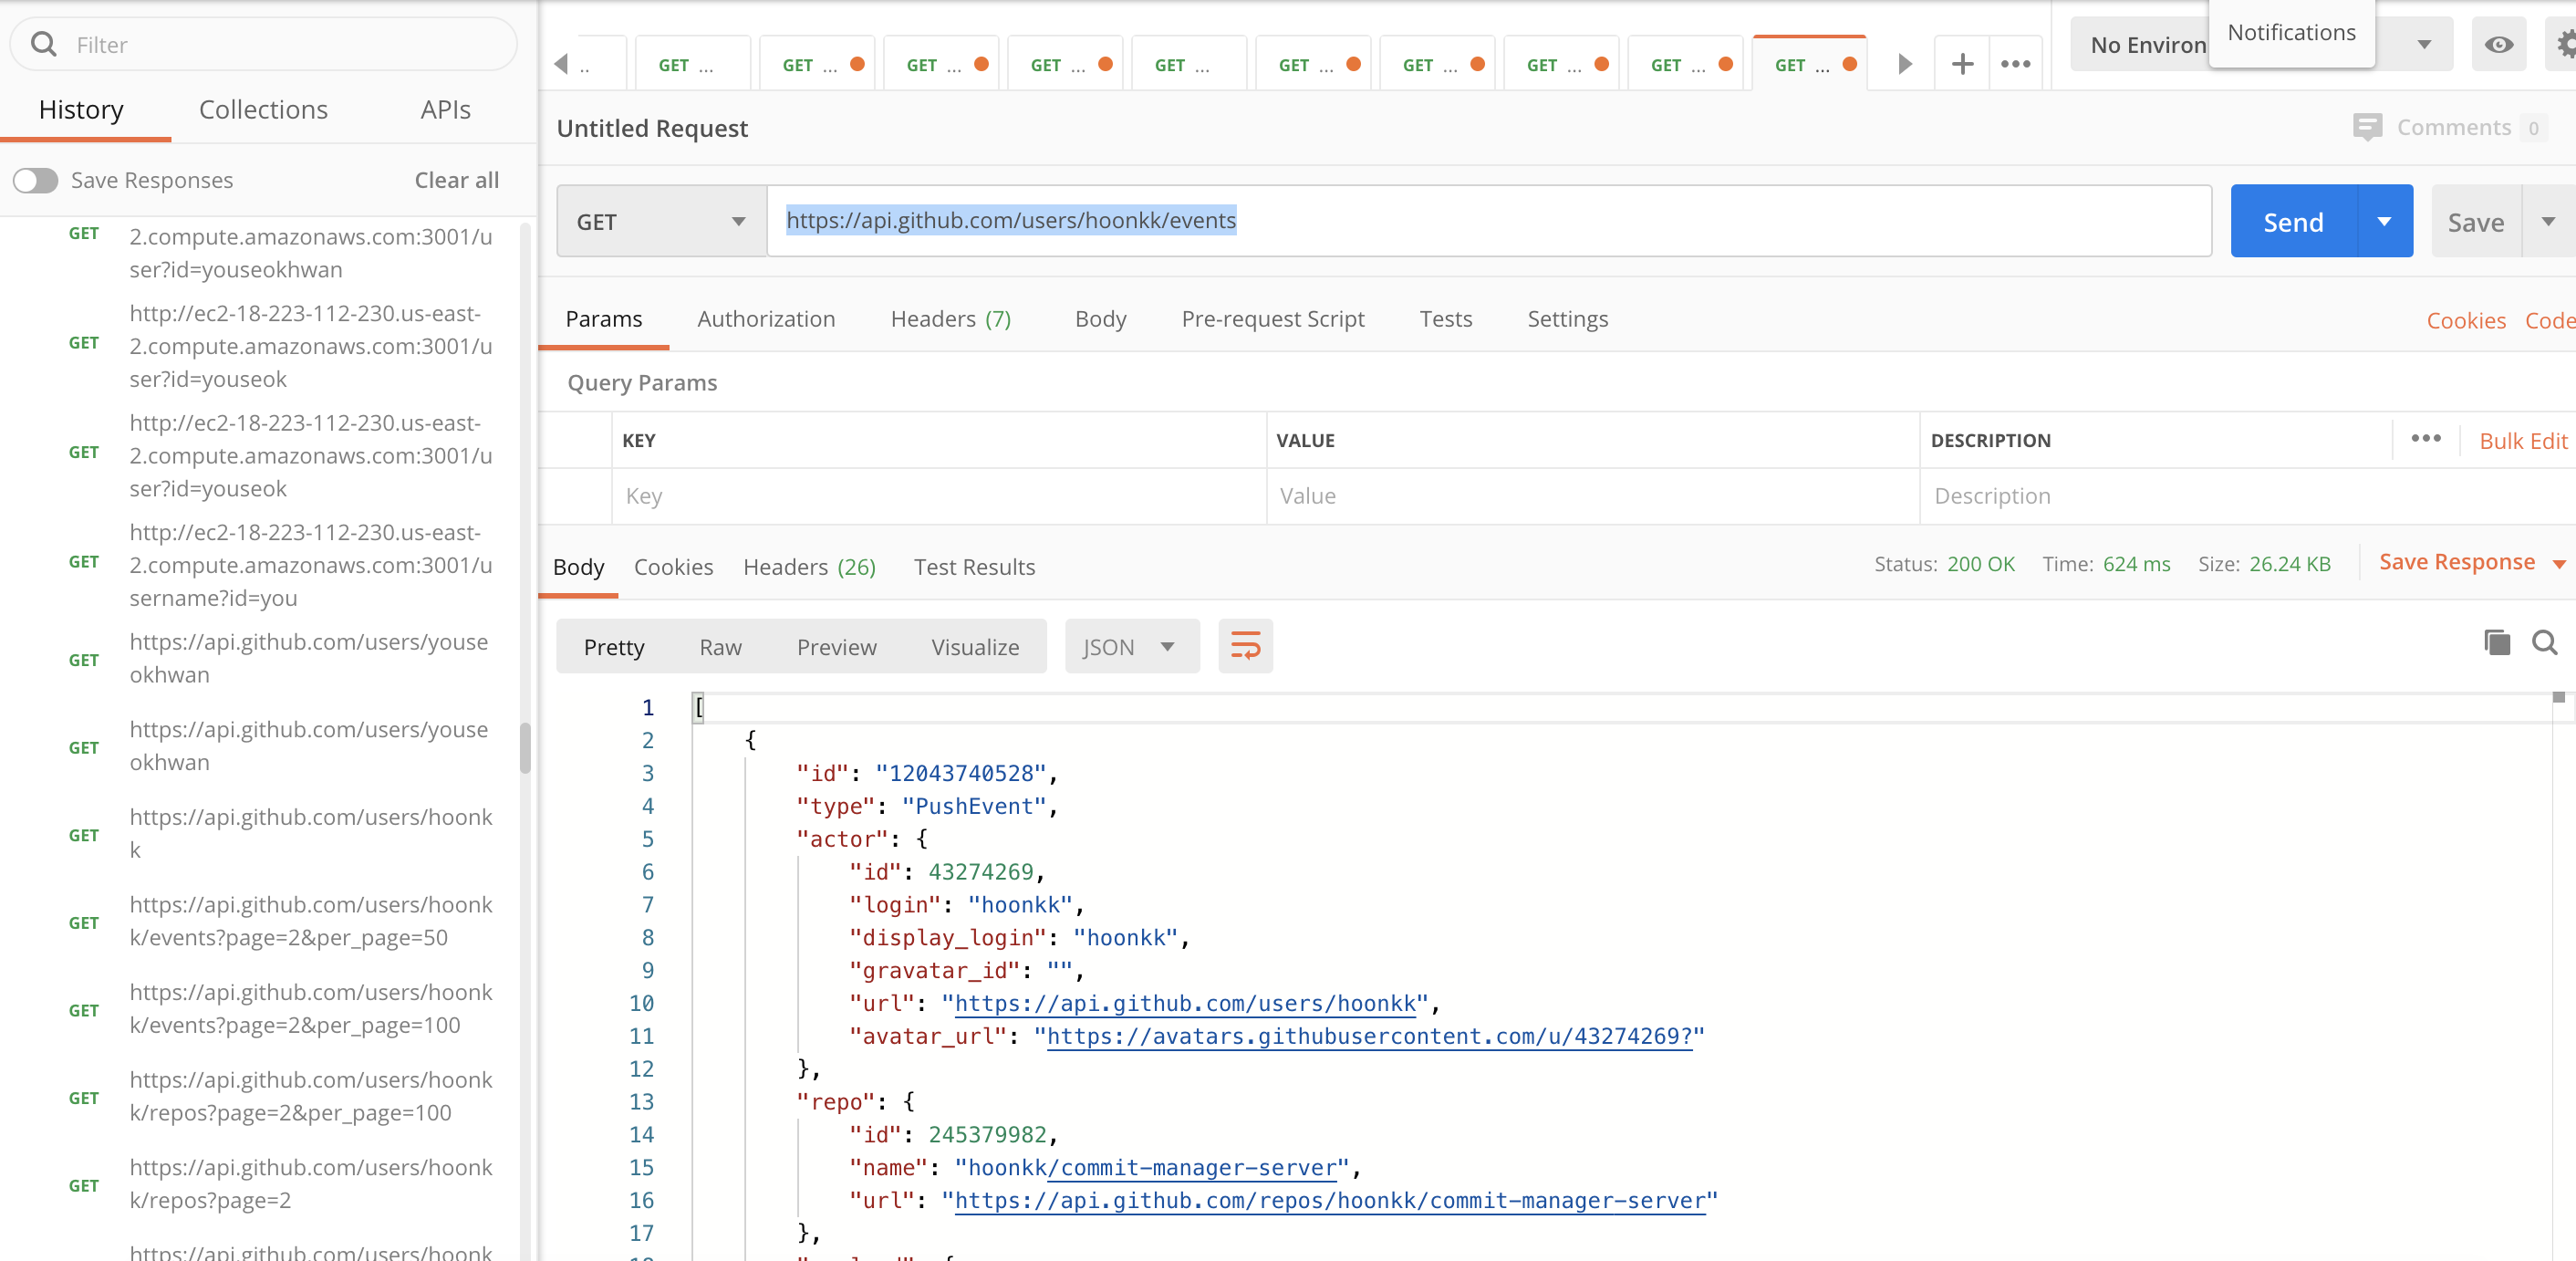Image resolution: width=2576 pixels, height=1261 pixels.
Task: Click the query param Value field
Action: [x=1593, y=496]
